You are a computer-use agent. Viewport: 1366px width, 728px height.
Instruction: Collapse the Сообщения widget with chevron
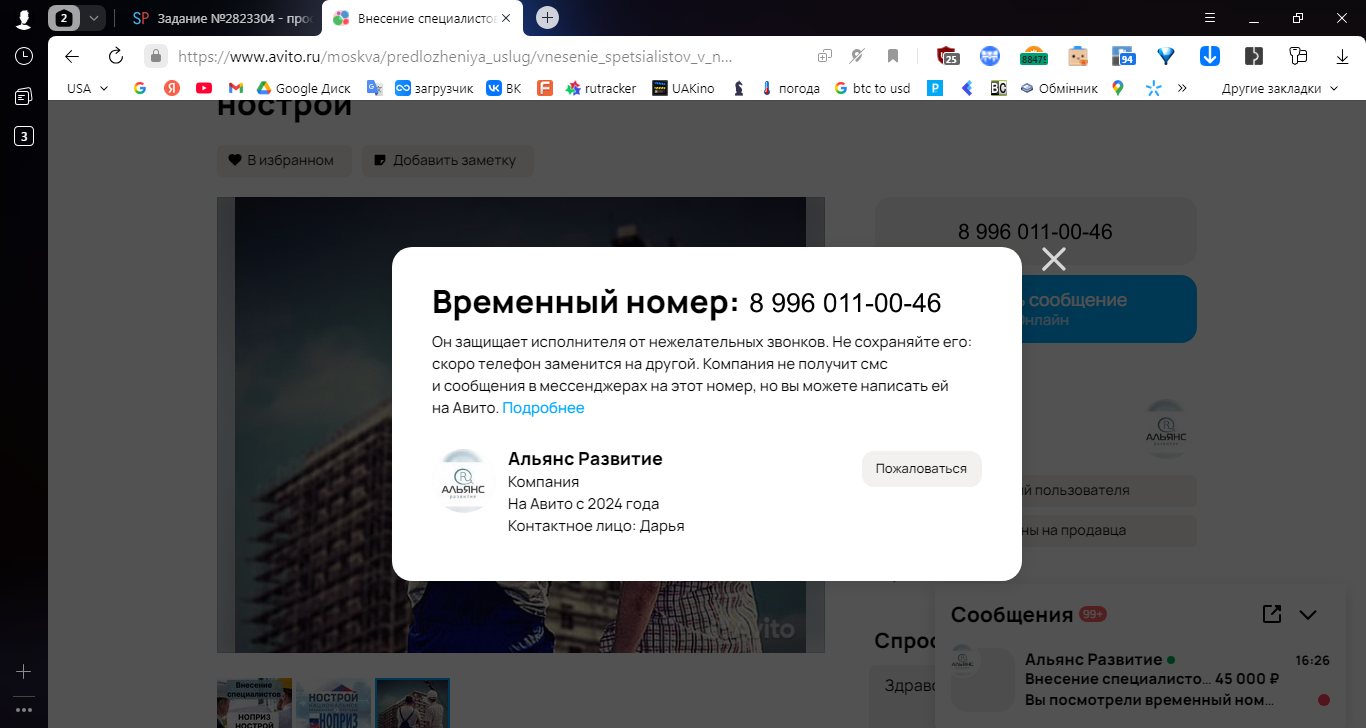tap(1308, 614)
